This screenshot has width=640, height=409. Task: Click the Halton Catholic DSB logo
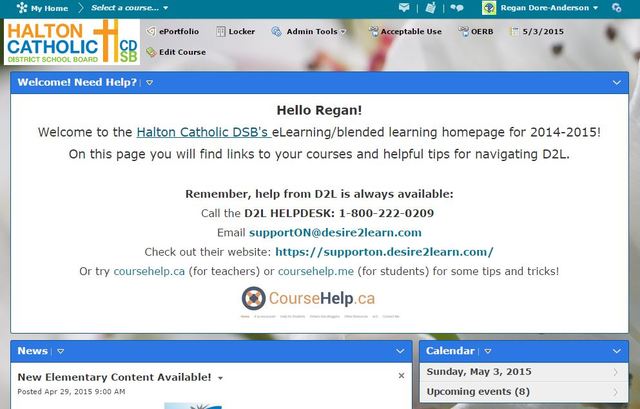[x=72, y=42]
